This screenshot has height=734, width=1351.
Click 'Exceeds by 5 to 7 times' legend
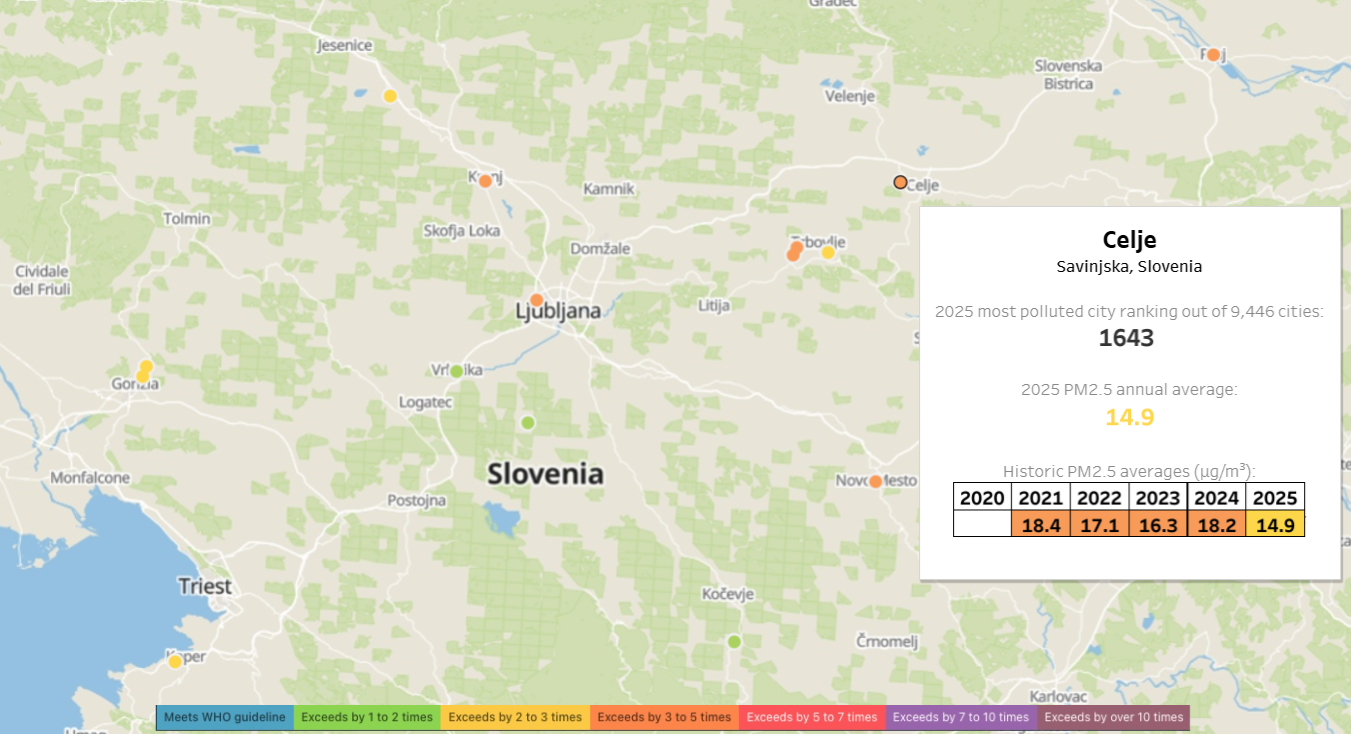pos(812,717)
